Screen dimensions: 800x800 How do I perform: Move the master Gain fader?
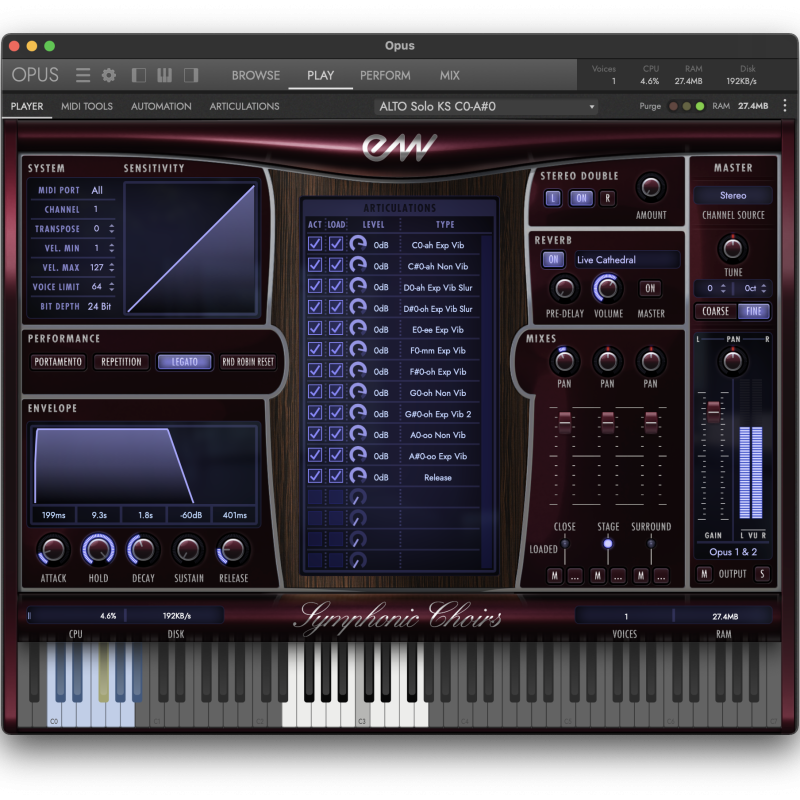coord(713,412)
